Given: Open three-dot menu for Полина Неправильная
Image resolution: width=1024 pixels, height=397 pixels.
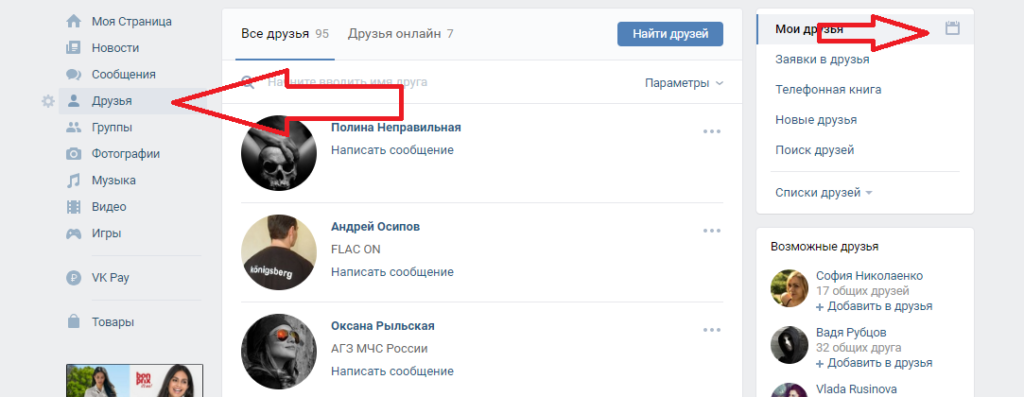Looking at the screenshot, I should pos(712,131).
